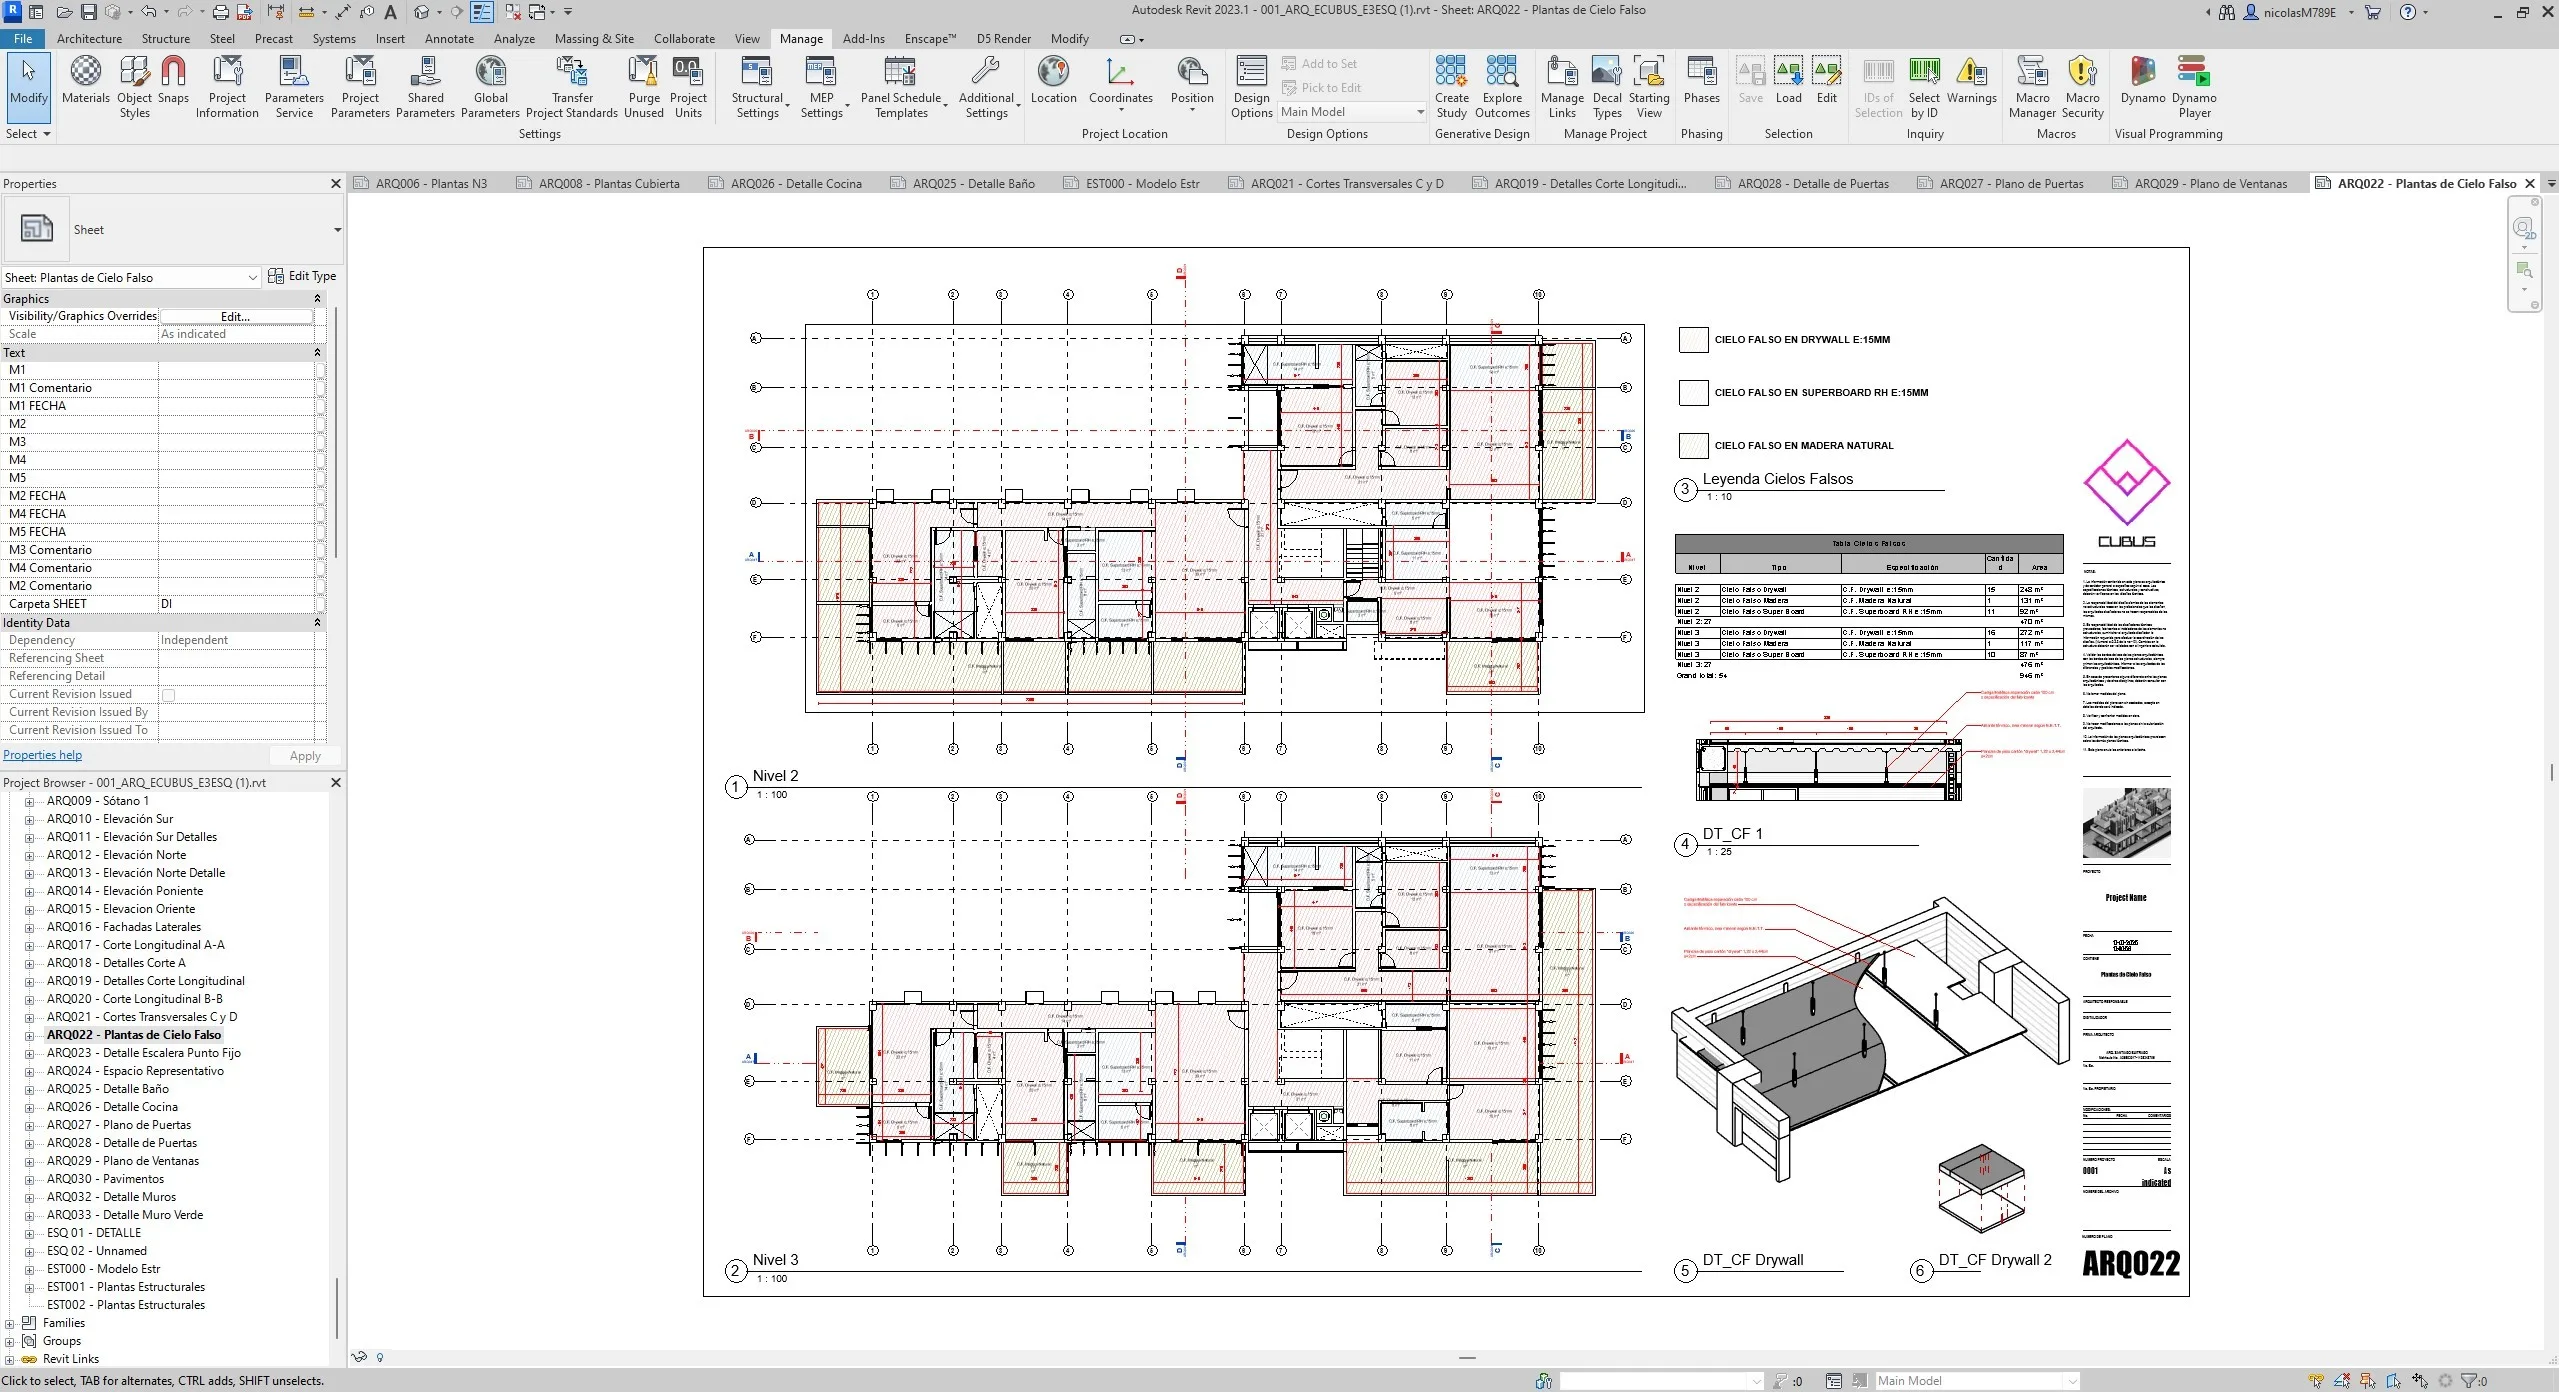Click the building 3D thumbnail in title block
Image resolution: width=2559 pixels, height=1392 pixels.
pyautogui.click(x=2126, y=823)
